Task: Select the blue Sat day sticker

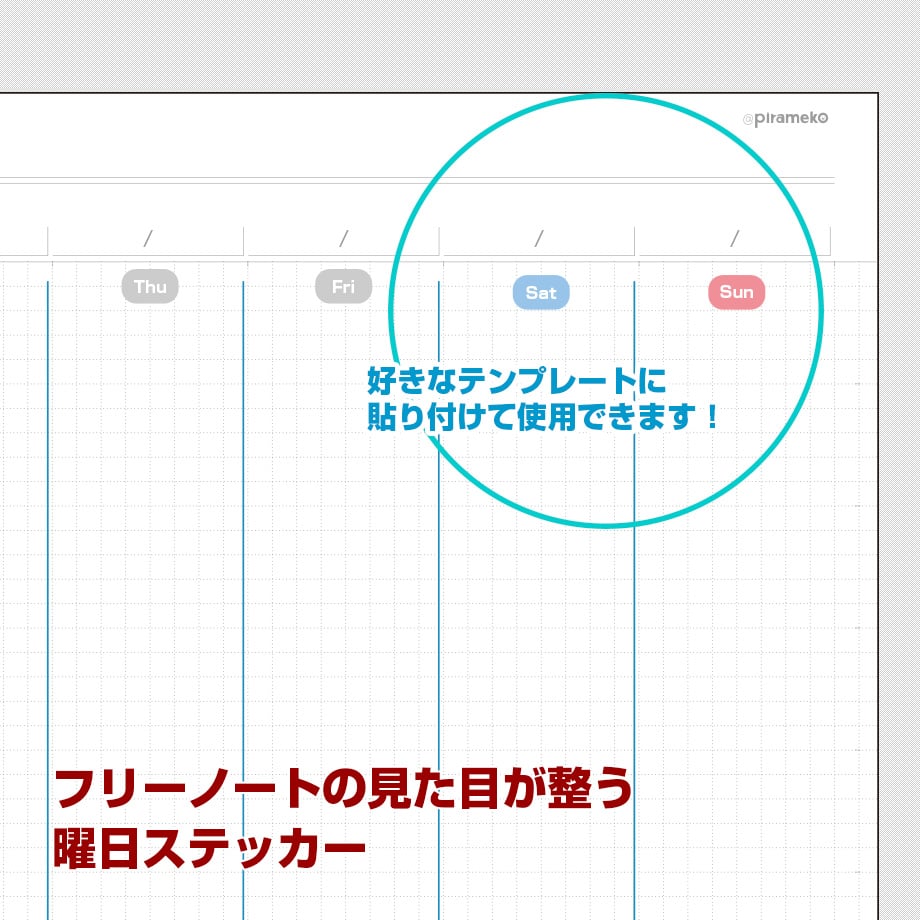Action: [x=540, y=292]
